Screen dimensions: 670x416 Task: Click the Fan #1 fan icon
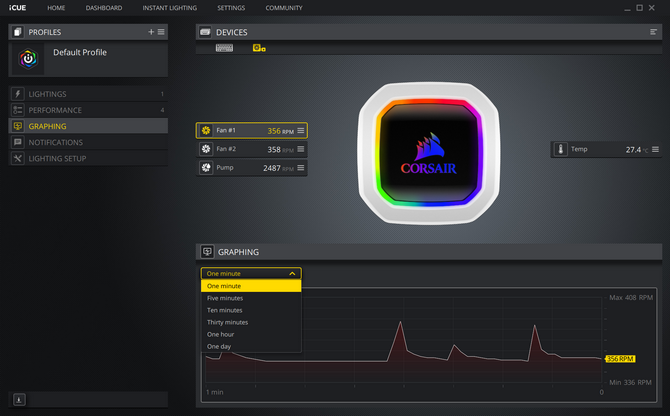pos(206,130)
